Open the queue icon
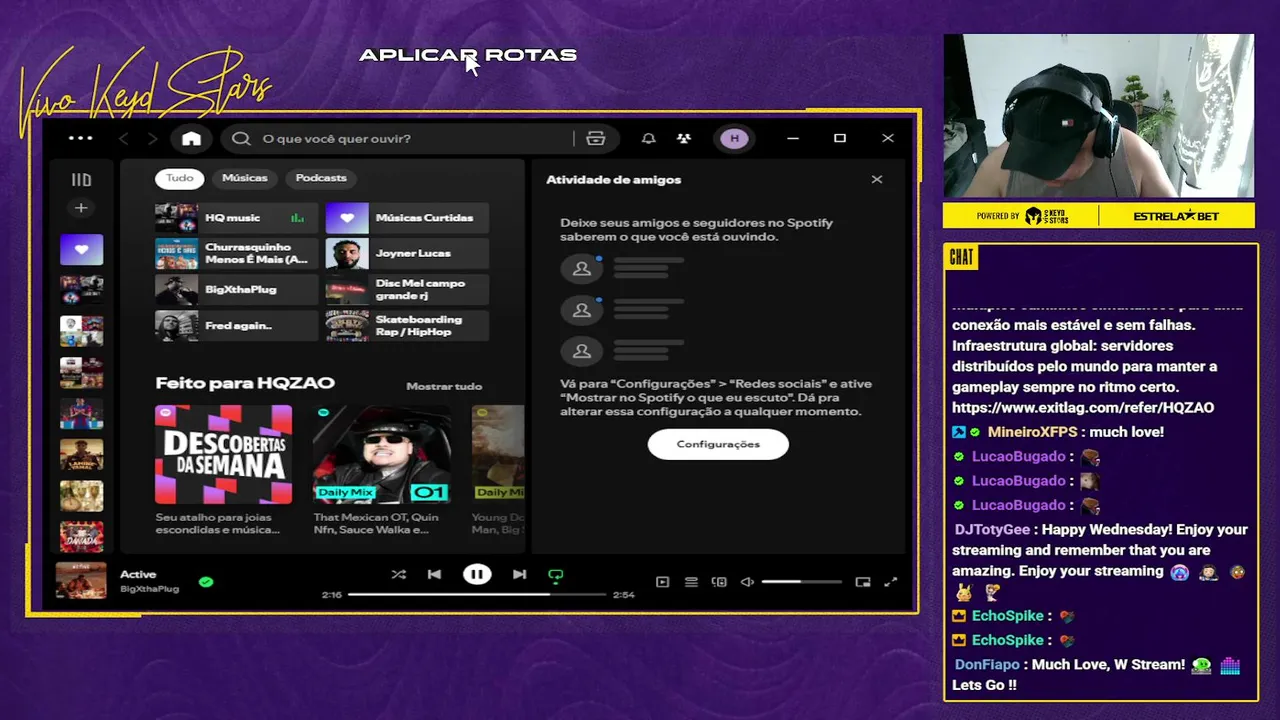This screenshot has width=1280, height=720. 691,582
